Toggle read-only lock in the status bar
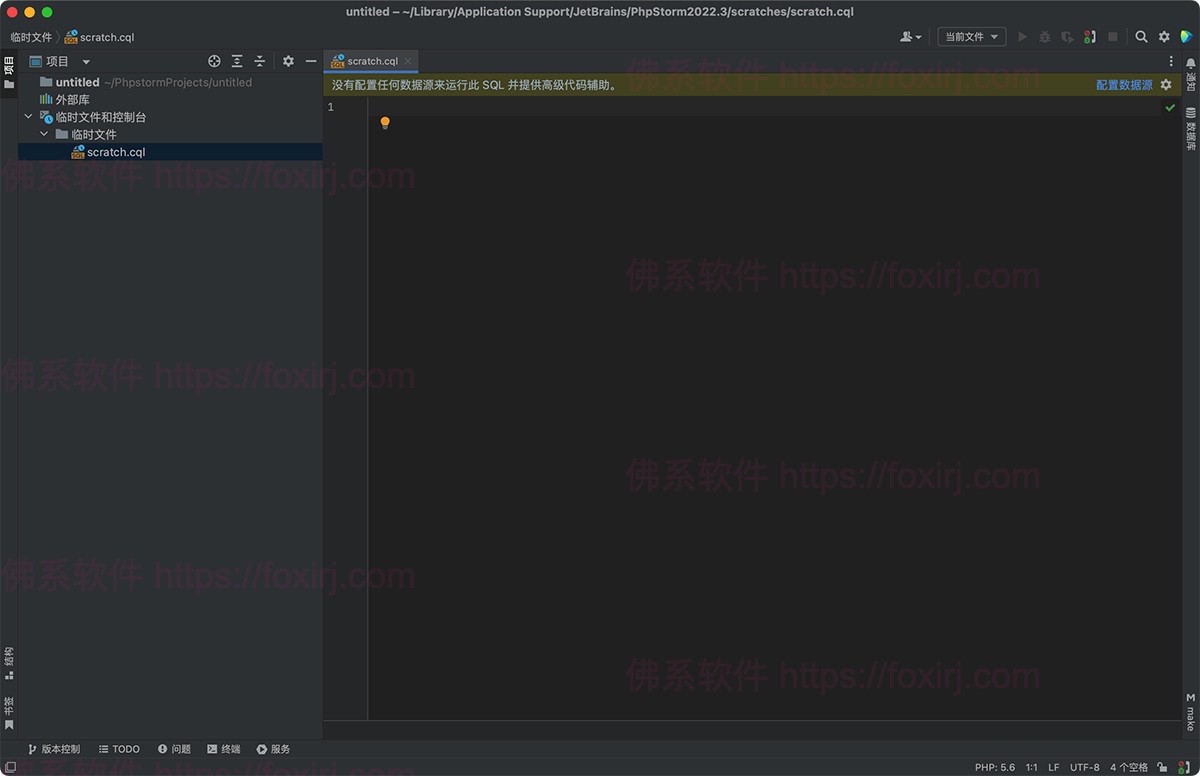Viewport: 1200px width, 776px height. click(x=1162, y=767)
